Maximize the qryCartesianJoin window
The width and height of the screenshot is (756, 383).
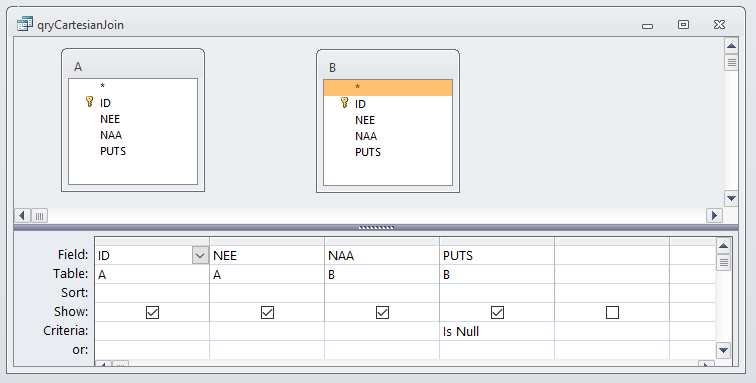click(683, 24)
